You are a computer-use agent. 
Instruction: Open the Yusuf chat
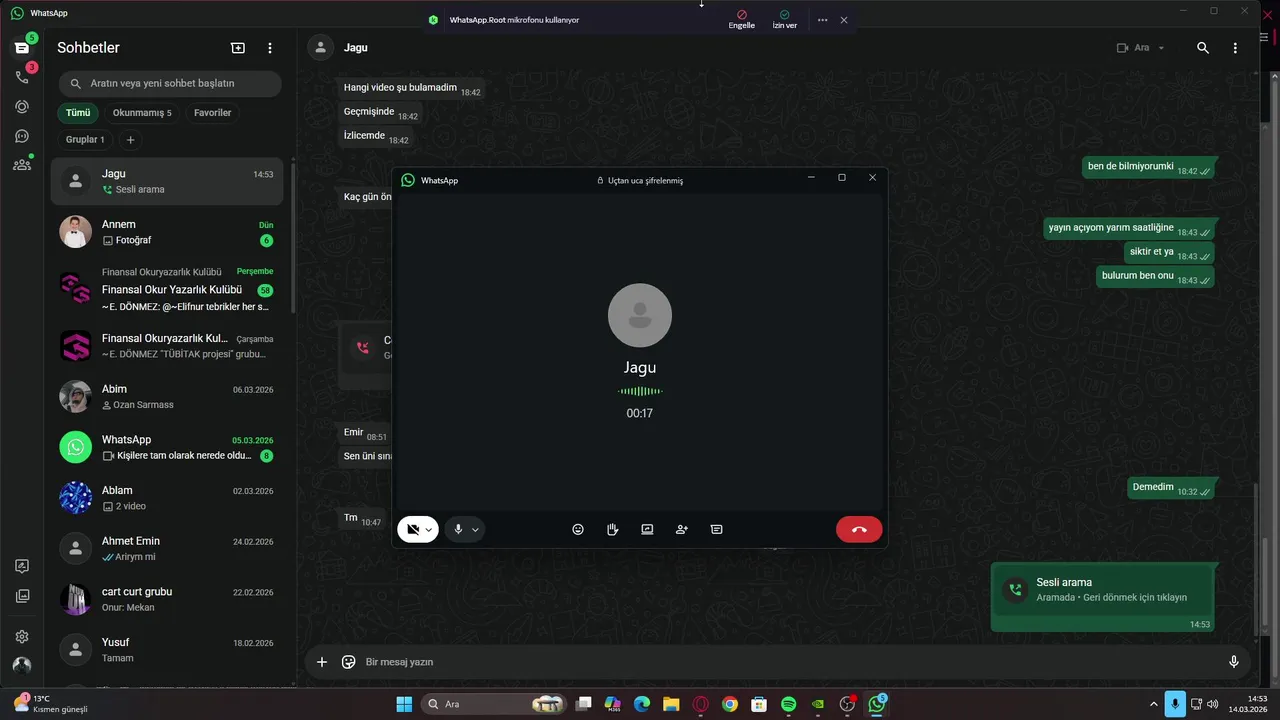click(x=167, y=650)
